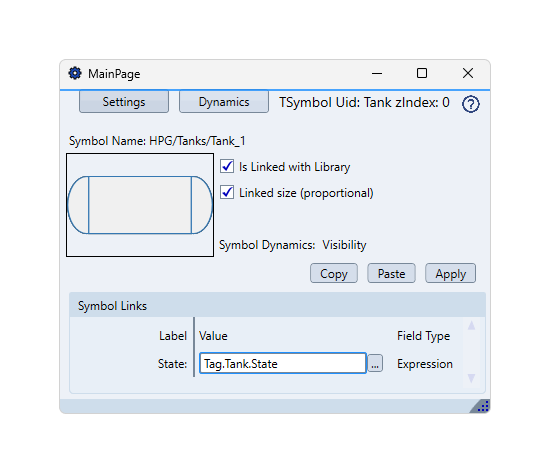
Task: Click the tank symbol preview thumbnail
Action: [140, 205]
